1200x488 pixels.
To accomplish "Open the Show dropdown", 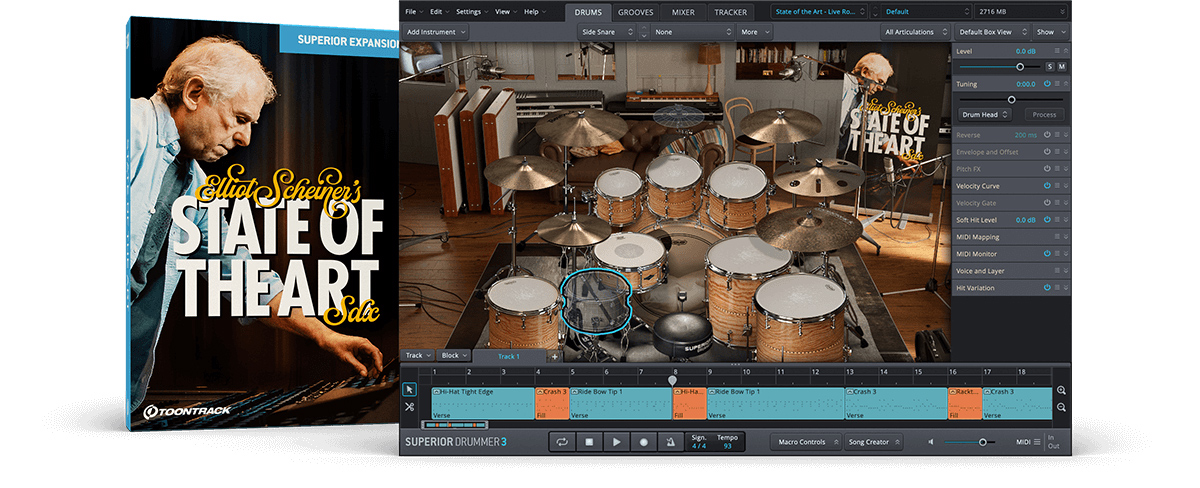I will pos(1050,32).
